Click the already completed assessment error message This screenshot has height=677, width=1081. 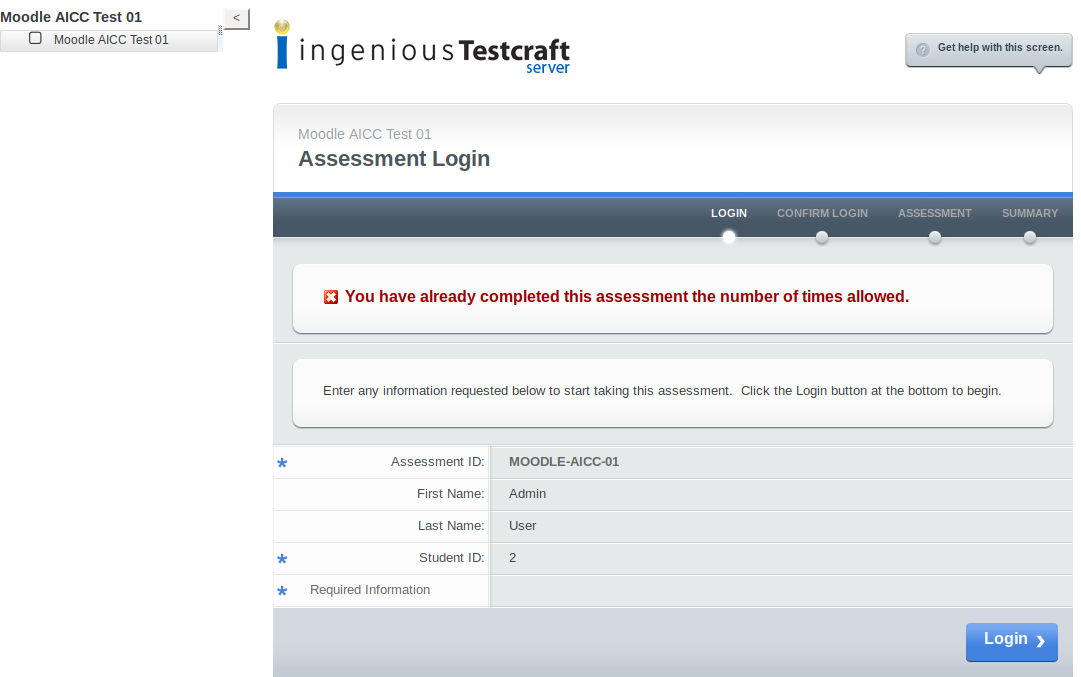(x=627, y=296)
